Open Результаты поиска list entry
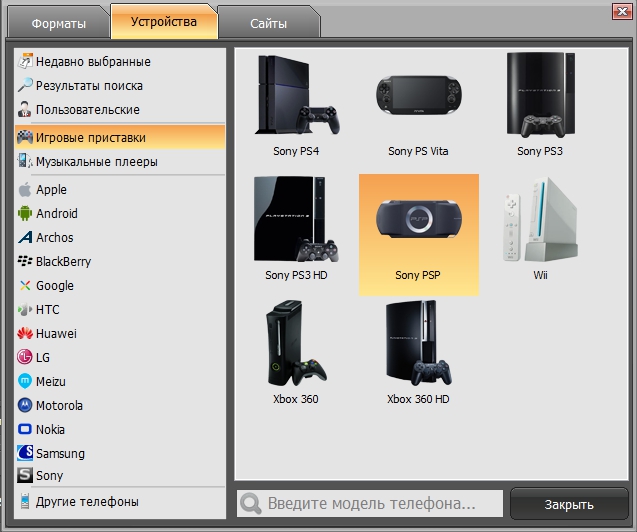This screenshot has width=637, height=532. [x=89, y=86]
